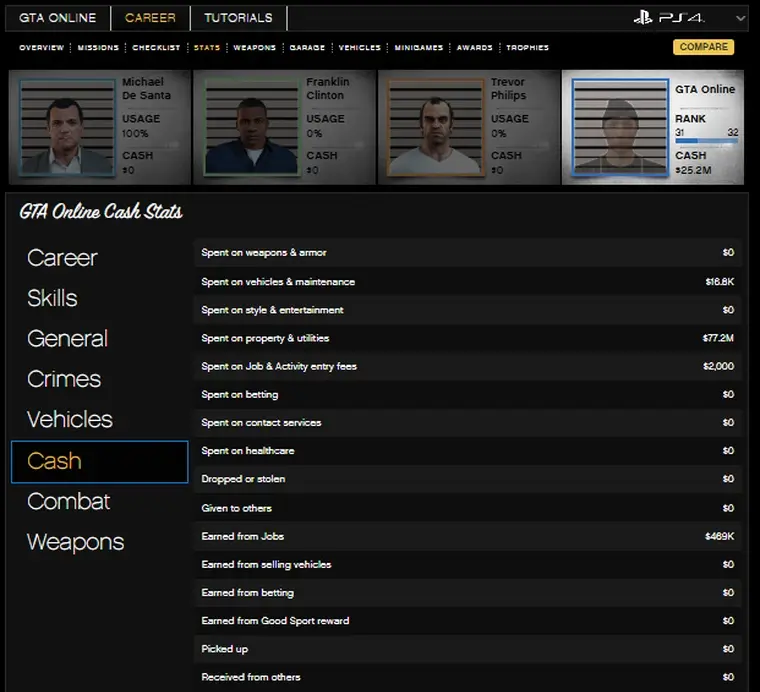
Task: Open the Career top tab
Action: click(x=150, y=18)
